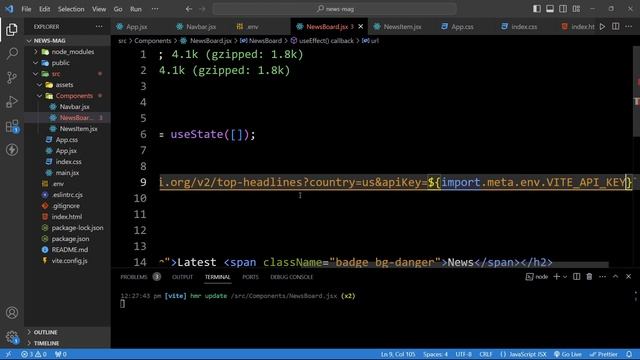The image size is (640, 360).
Task: Close the terminal panel
Action: pyautogui.click(x=629, y=277)
